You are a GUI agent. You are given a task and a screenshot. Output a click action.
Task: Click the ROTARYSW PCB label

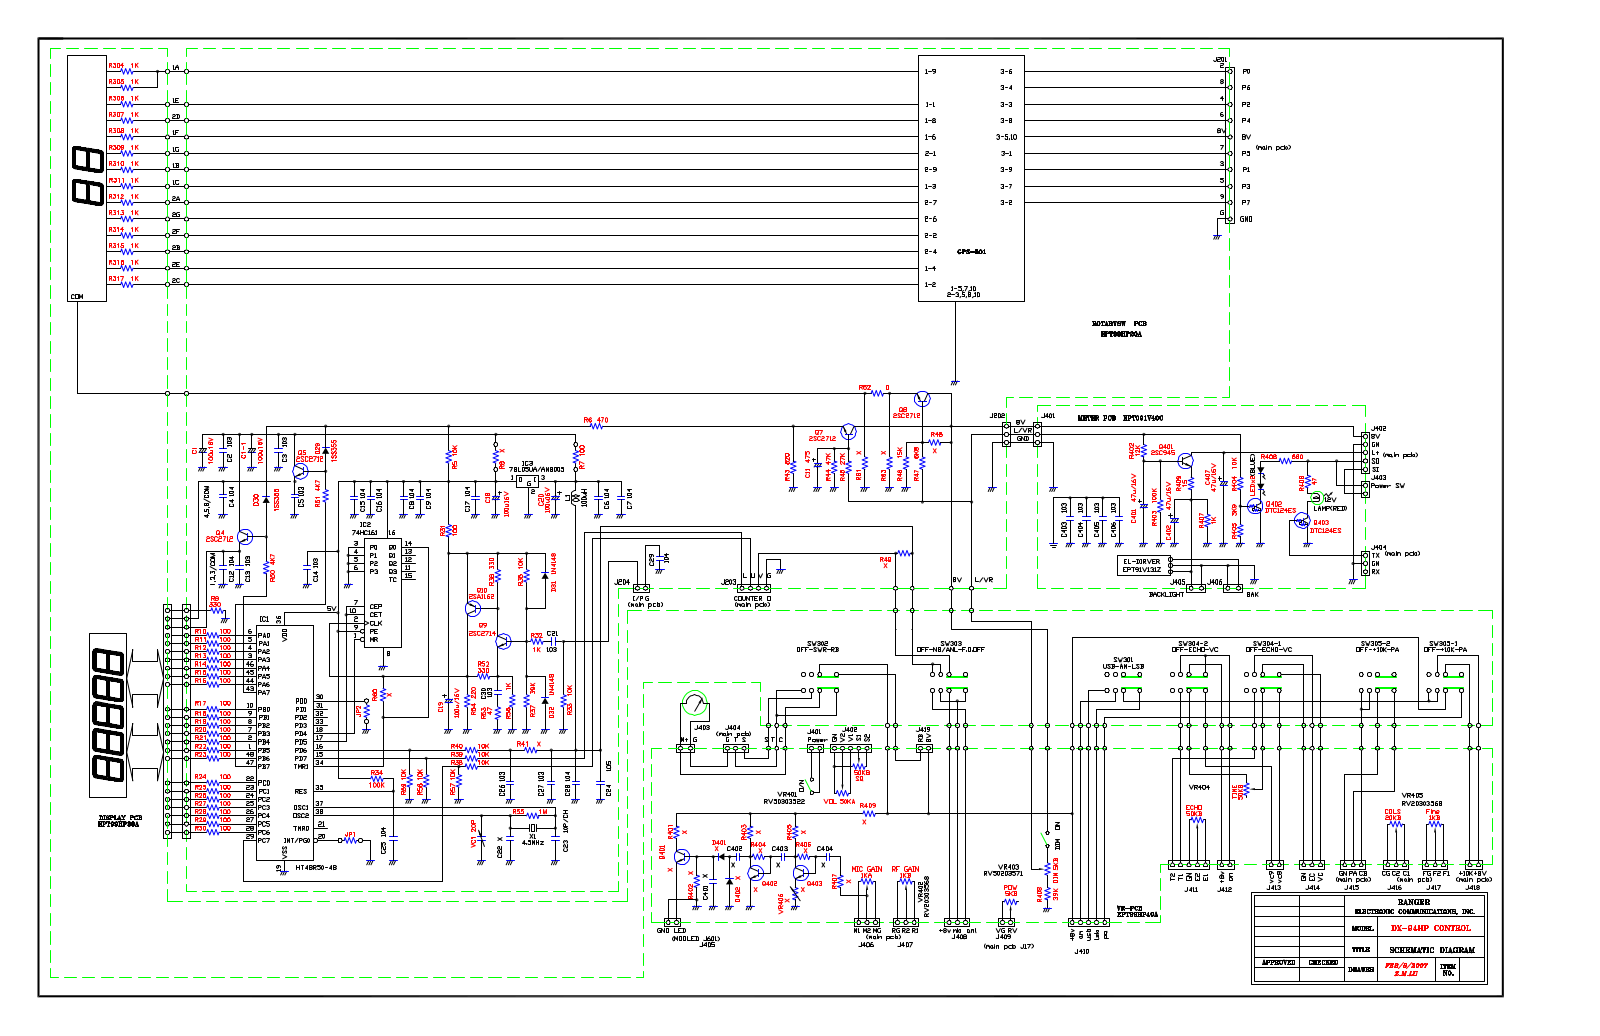pos(1119,324)
